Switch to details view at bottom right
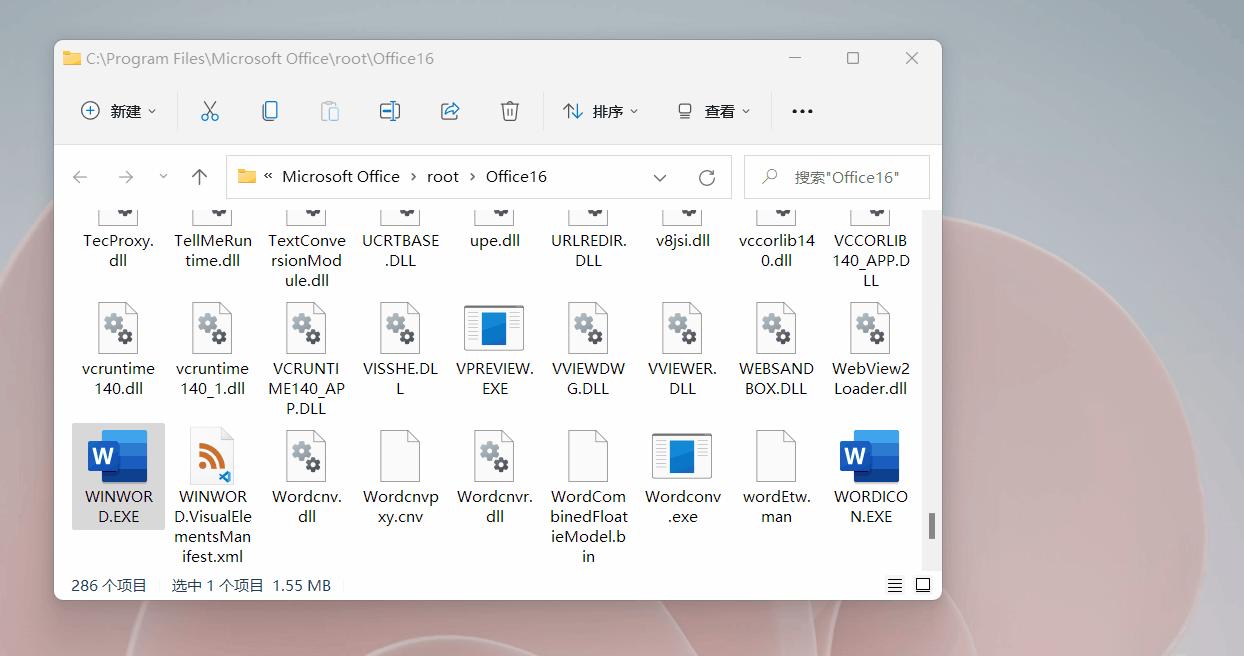Screen dimensions: 1244x656 (x=893, y=584)
